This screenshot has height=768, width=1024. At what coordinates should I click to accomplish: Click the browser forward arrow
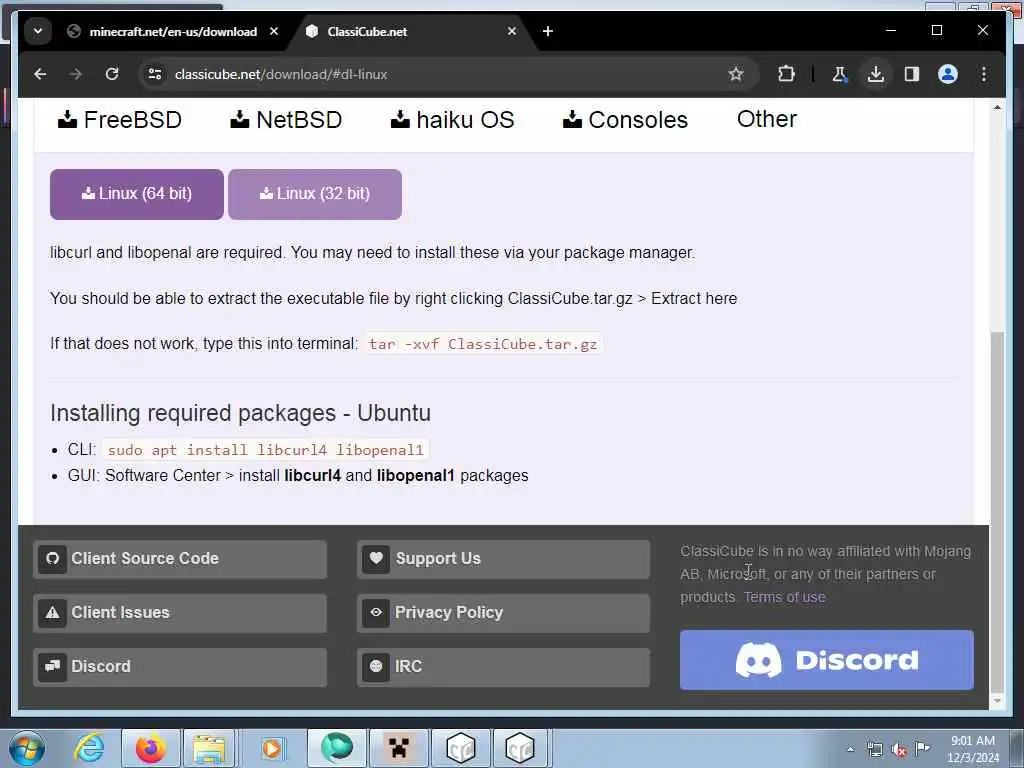click(76, 74)
